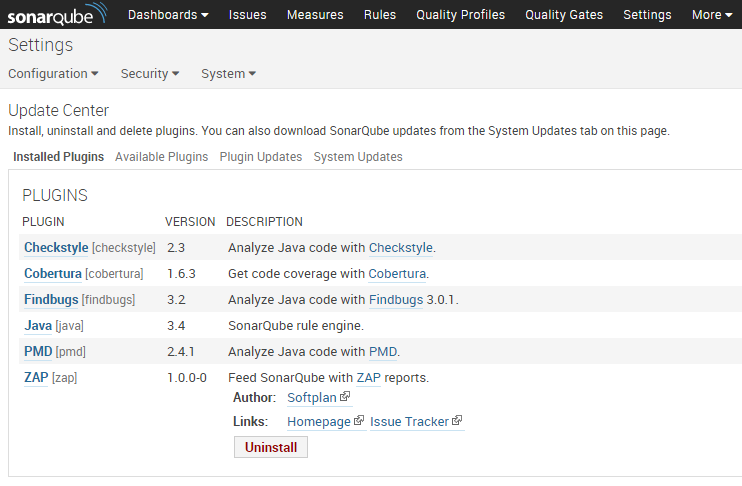Image resolution: width=742 pixels, height=486 pixels.
Task: Open Measures from the navigation bar
Action: point(315,15)
